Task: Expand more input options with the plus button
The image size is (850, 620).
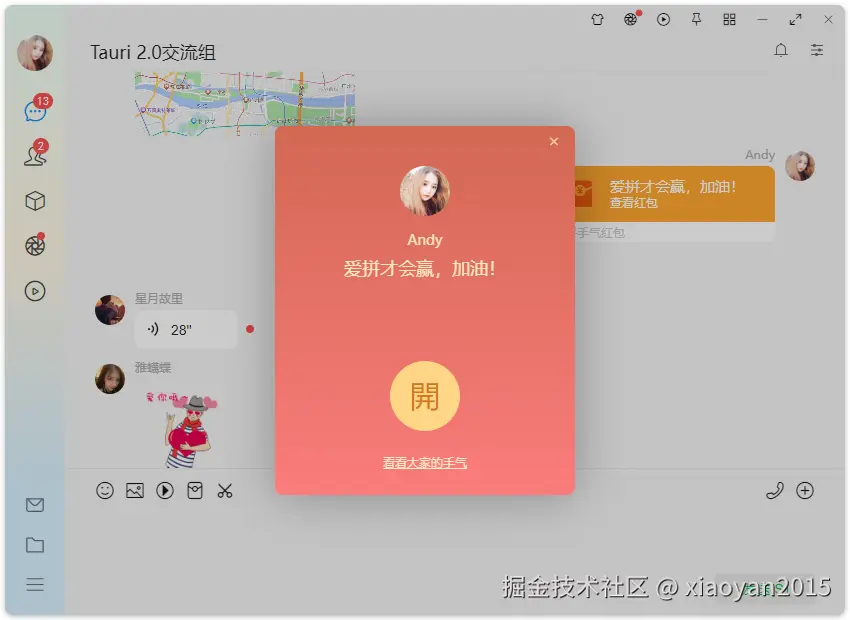Action: pos(806,490)
